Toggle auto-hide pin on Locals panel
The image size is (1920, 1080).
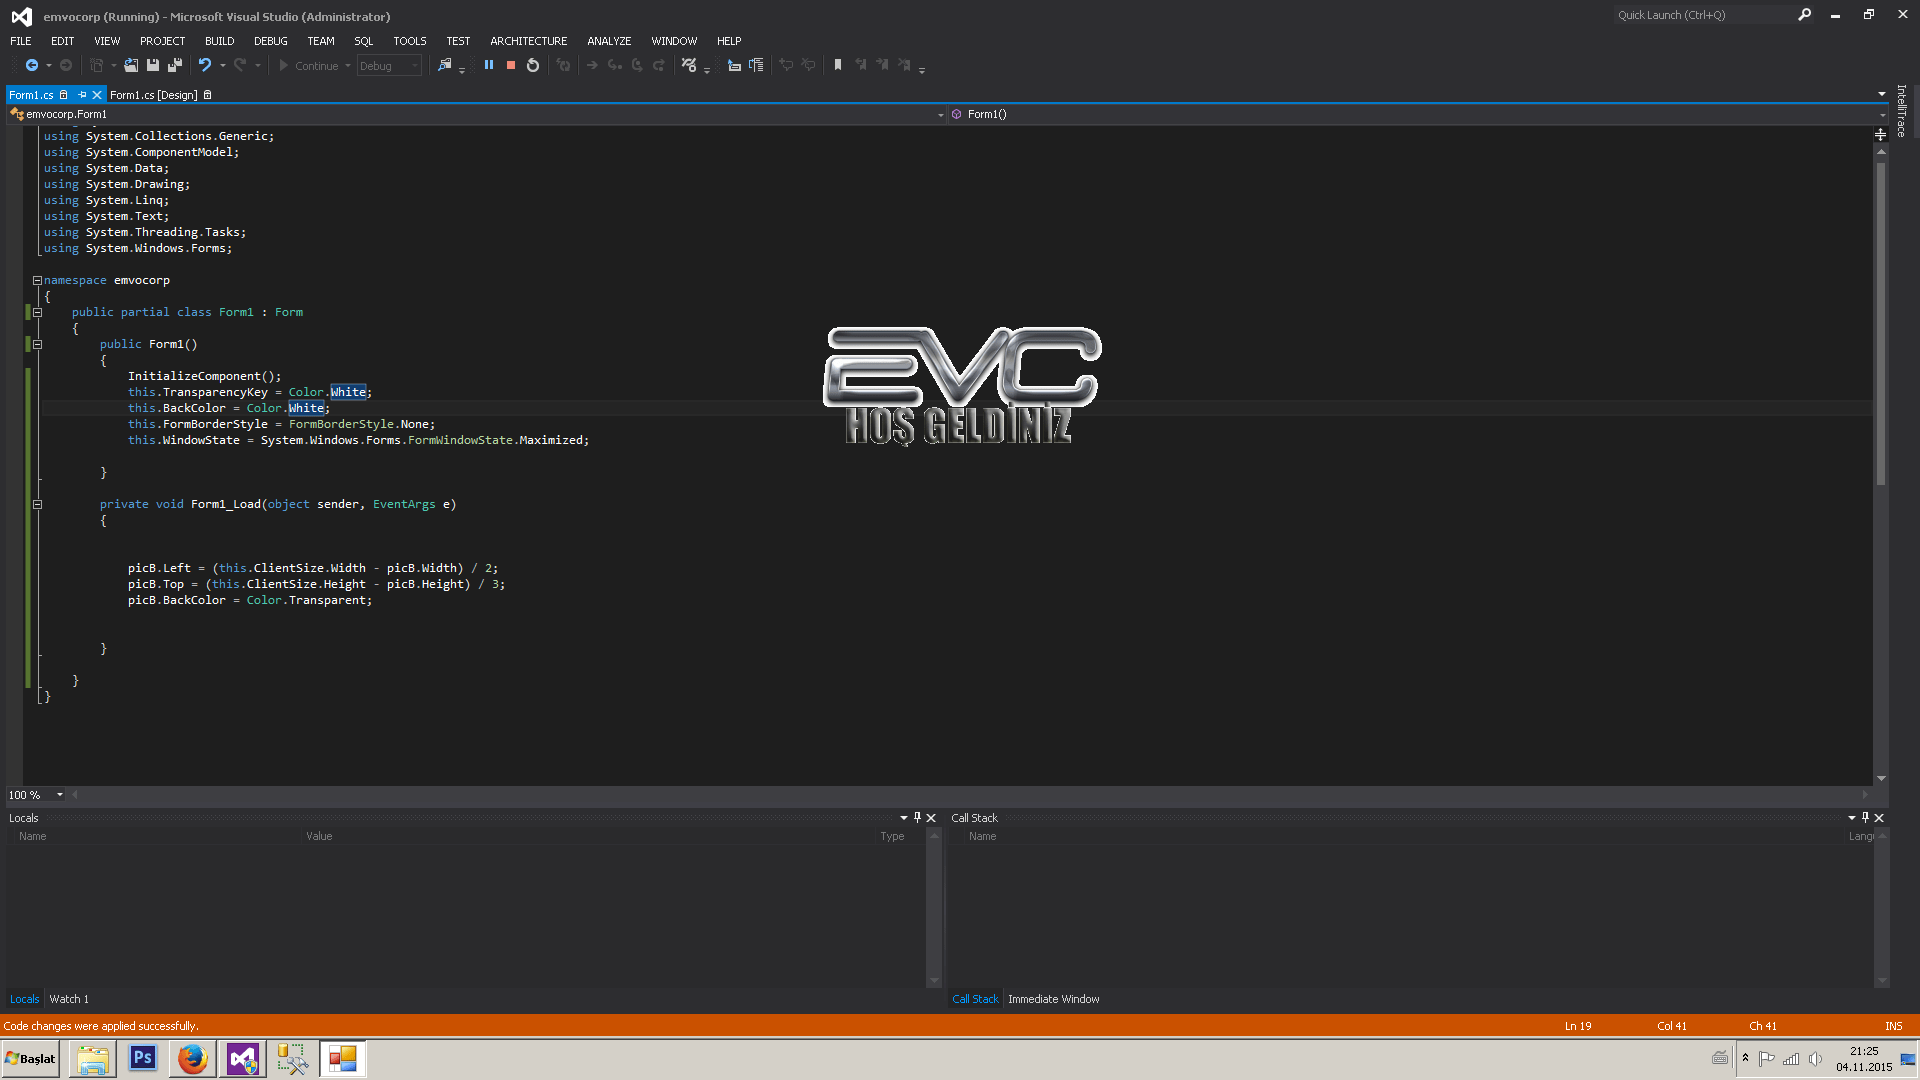pos(917,818)
